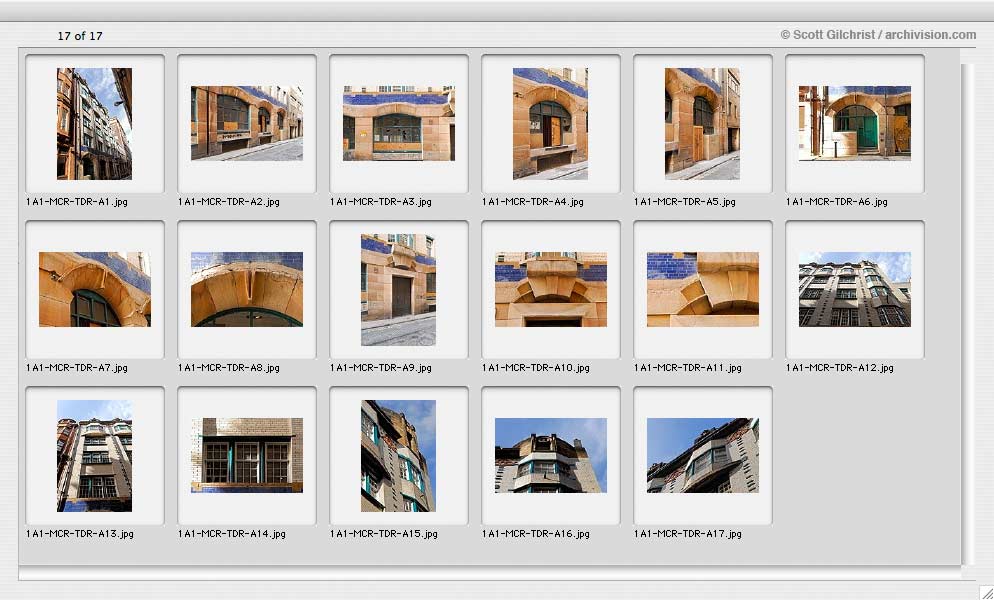Click filename label 1A1-MCR-TDR-A17.jpg

tap(688, 534)
